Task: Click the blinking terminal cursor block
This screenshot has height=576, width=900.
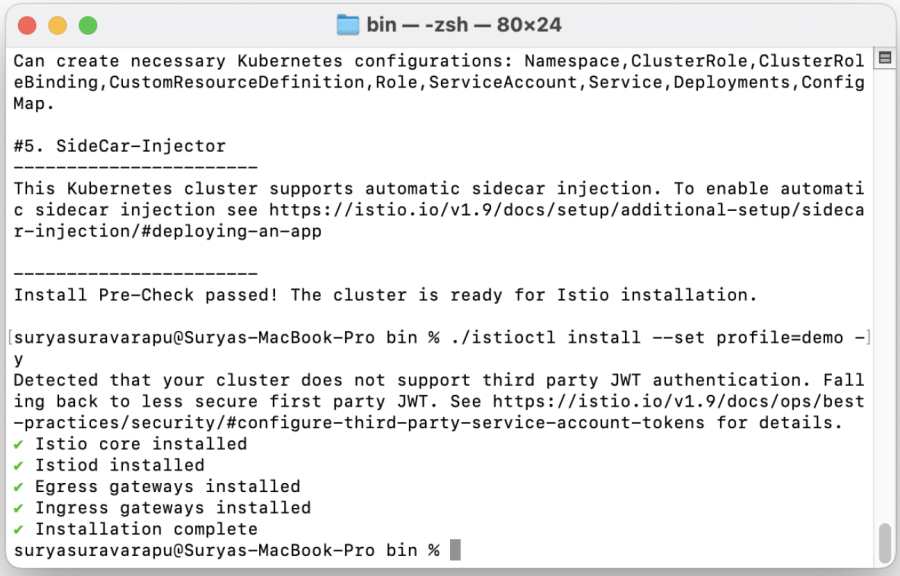Action: 457,550
